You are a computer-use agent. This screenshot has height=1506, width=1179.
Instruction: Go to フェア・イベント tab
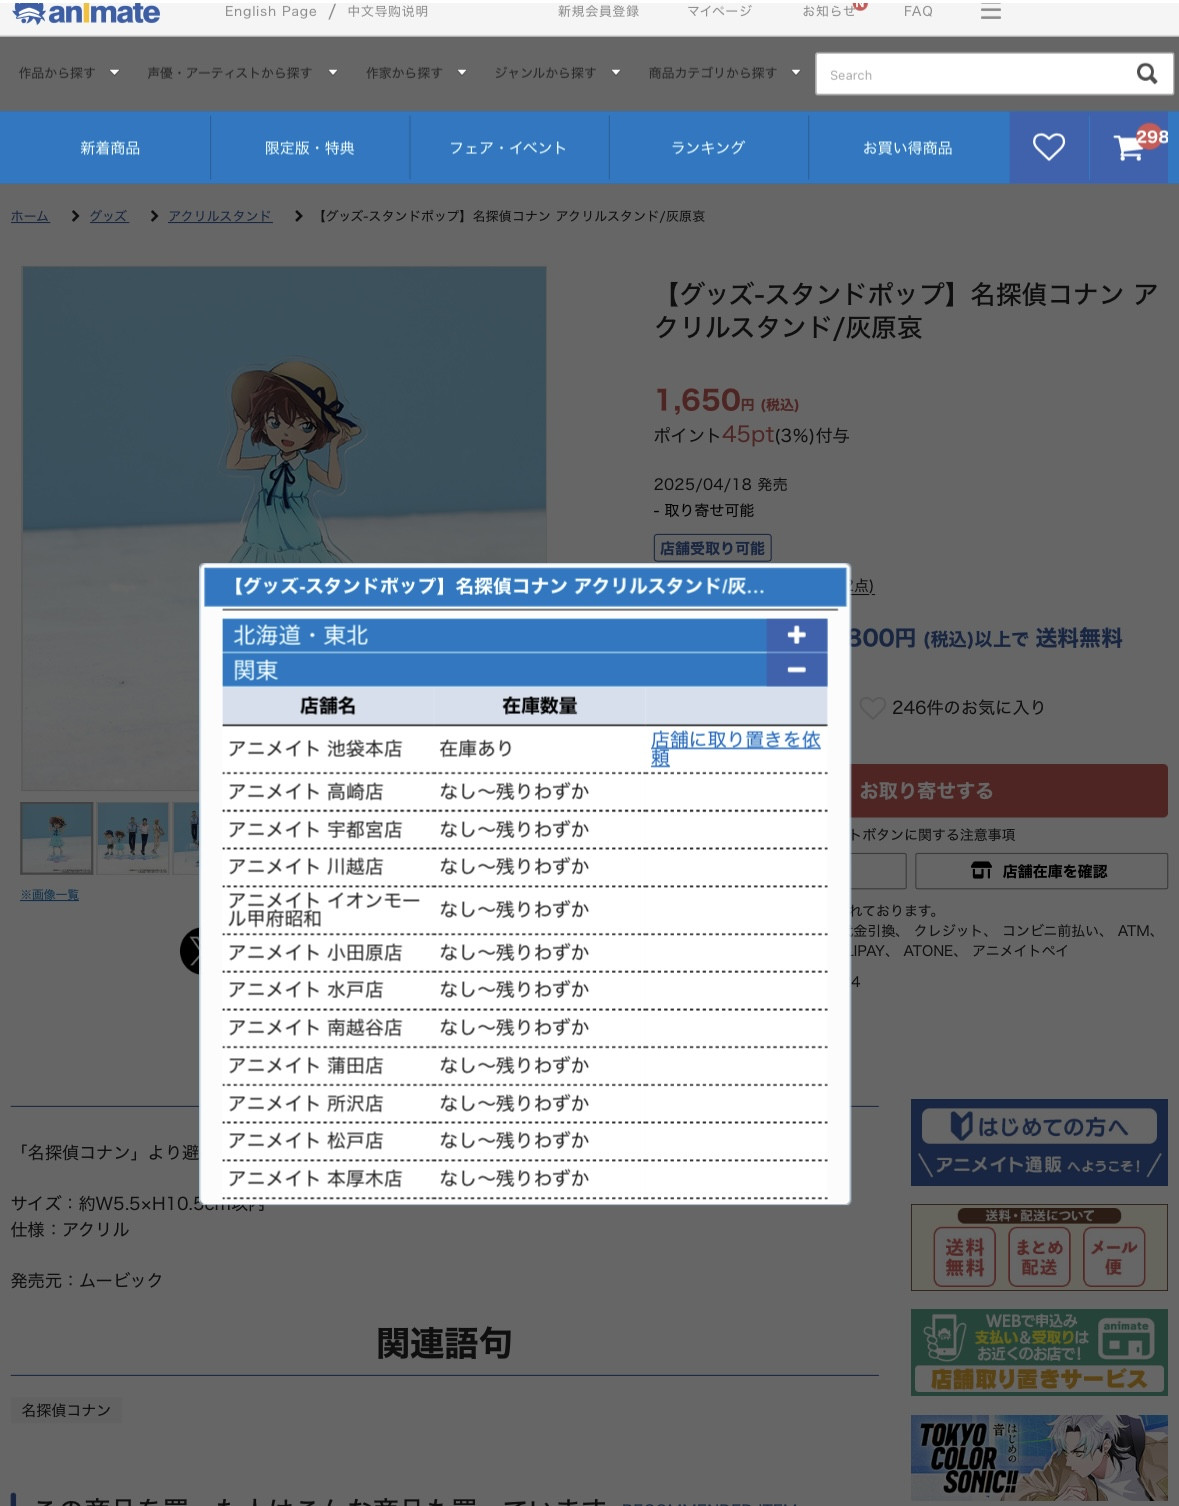tap(508, 147)
